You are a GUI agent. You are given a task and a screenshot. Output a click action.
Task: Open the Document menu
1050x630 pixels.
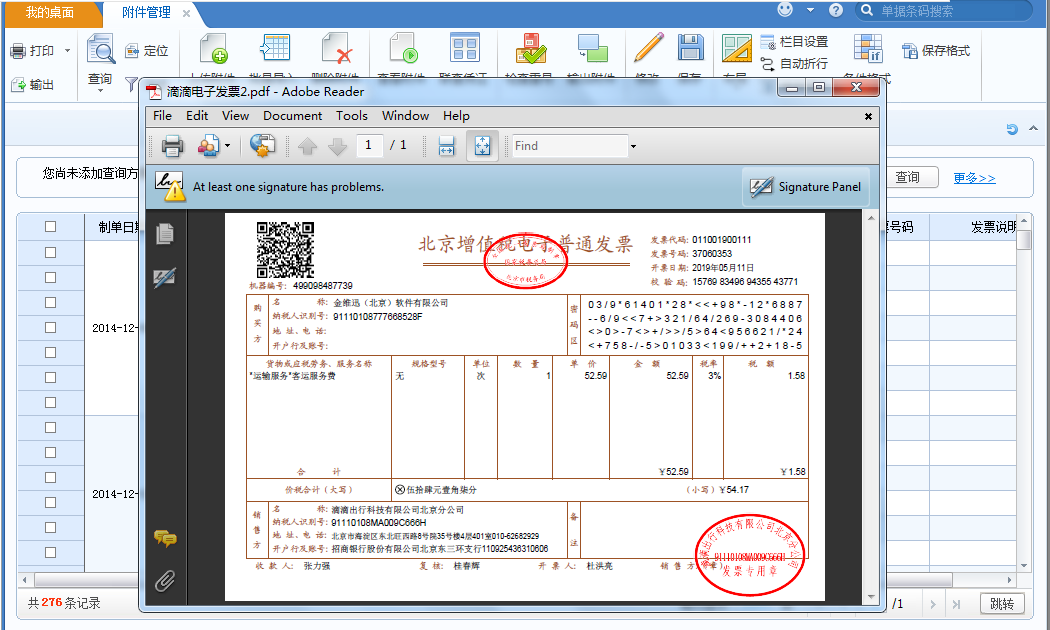pos(293,116)
